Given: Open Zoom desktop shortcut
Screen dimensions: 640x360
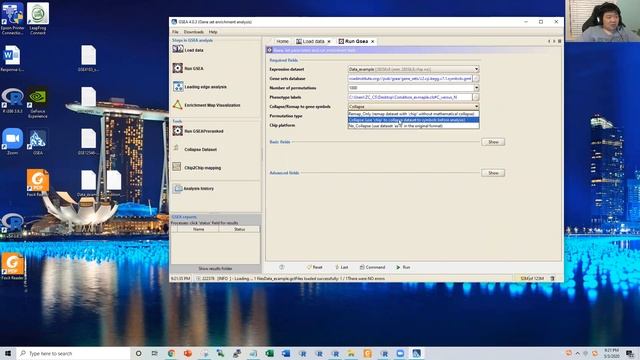Looking at the screenshot, I should tap(12, 141).
